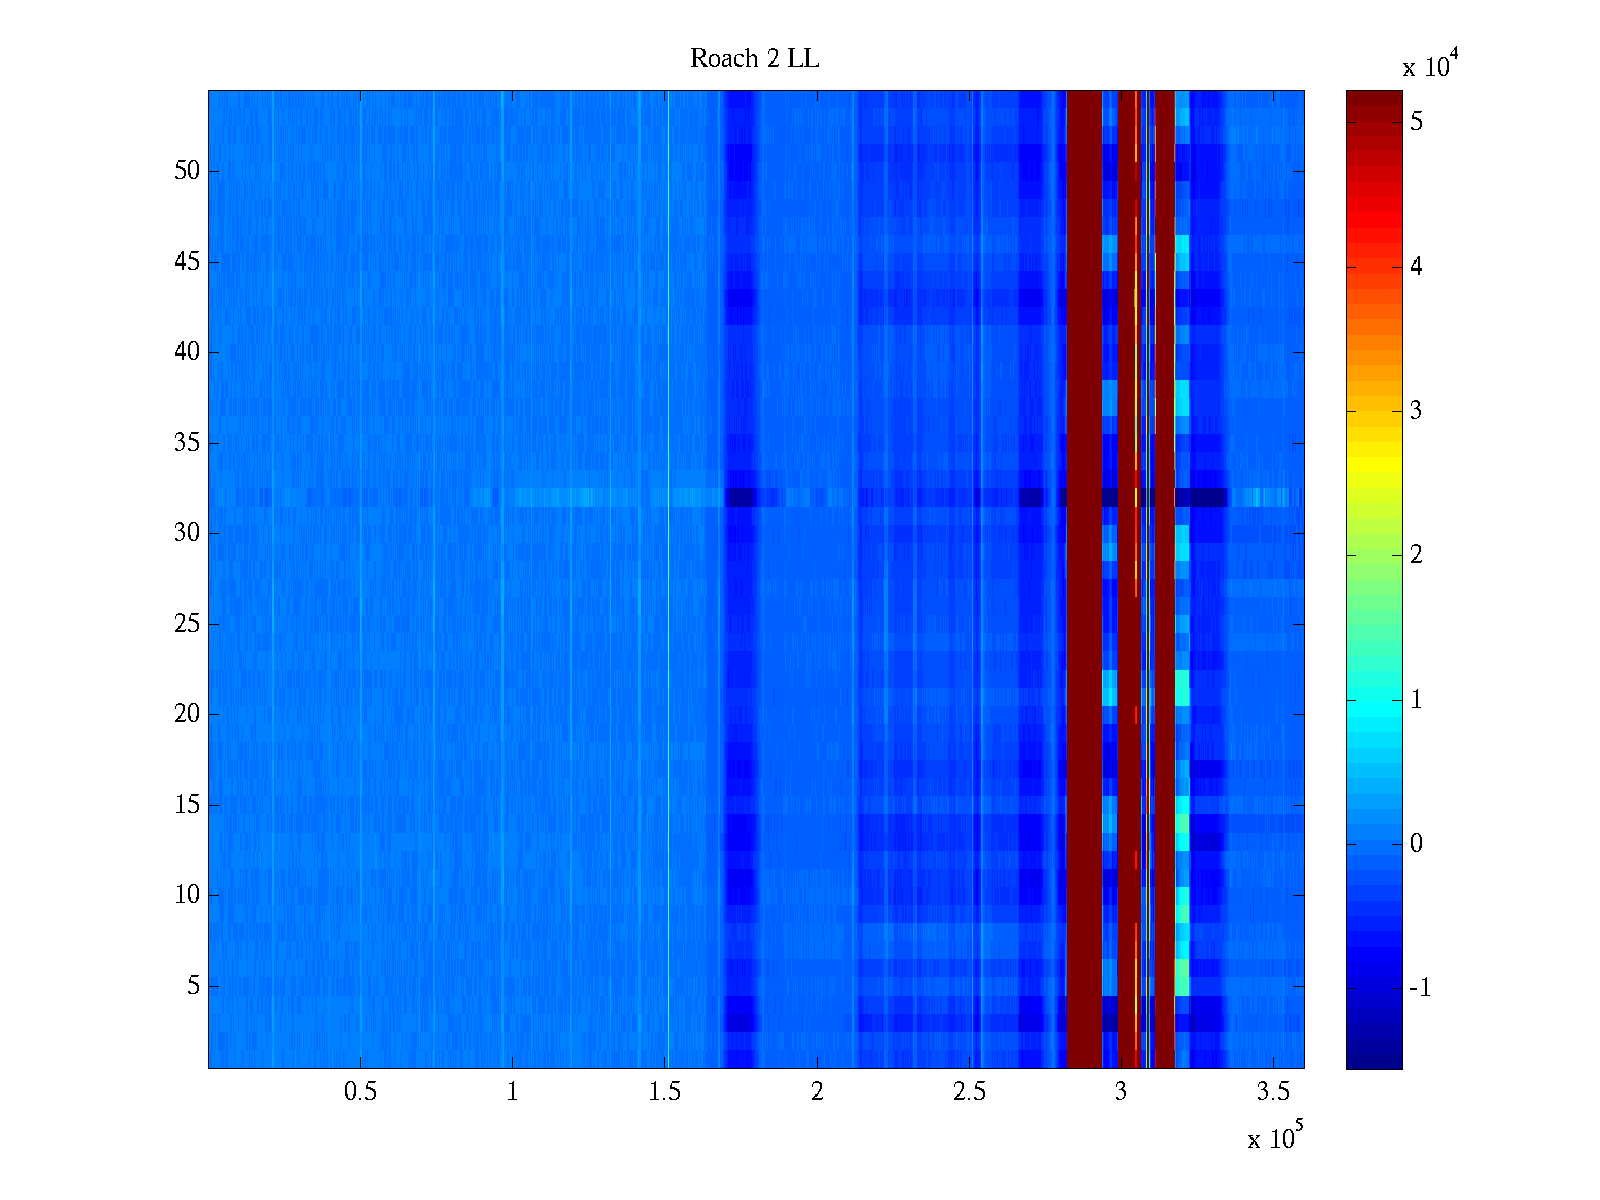Click the y-axis tick label '35'

(x=187, y=443)
